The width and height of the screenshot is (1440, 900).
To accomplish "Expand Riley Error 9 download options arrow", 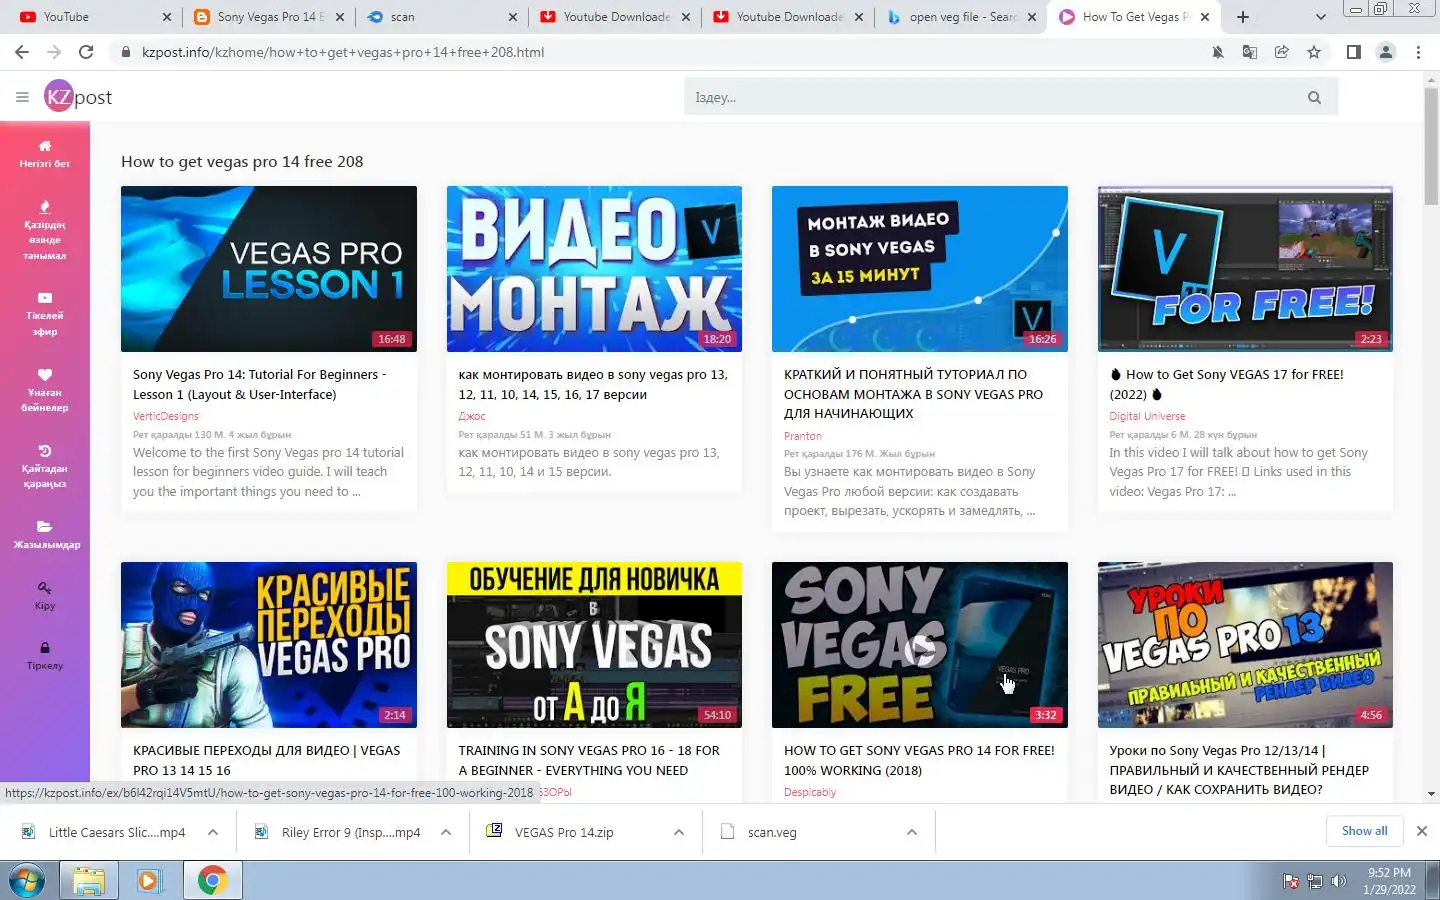I will pyautogui.click(x=446, y=832).
